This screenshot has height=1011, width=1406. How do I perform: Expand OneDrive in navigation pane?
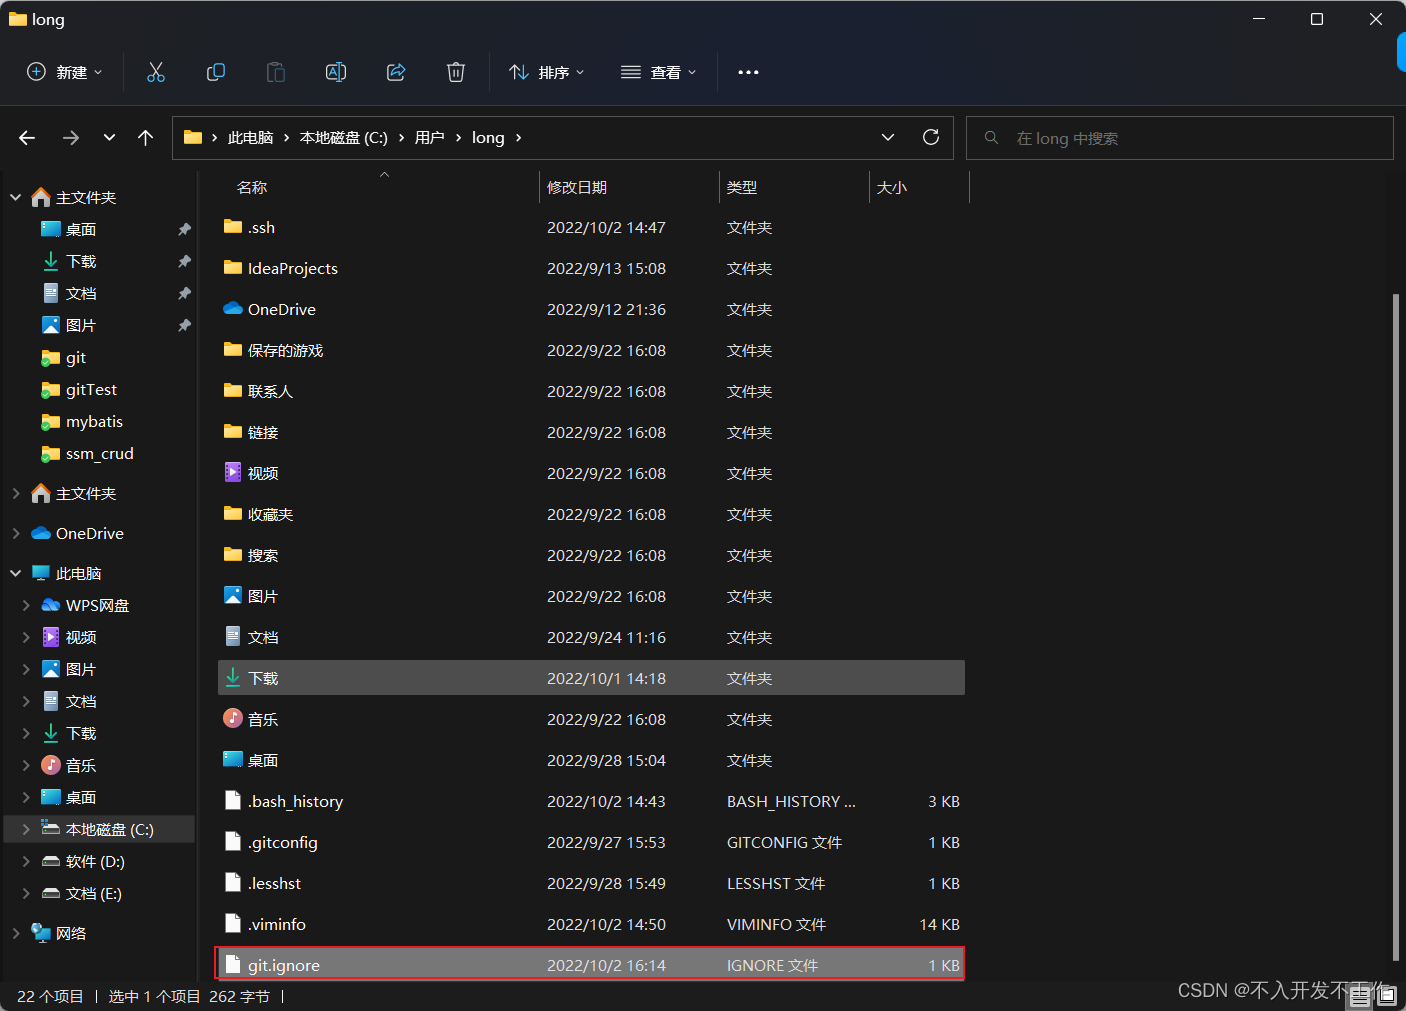click(15, 534)
